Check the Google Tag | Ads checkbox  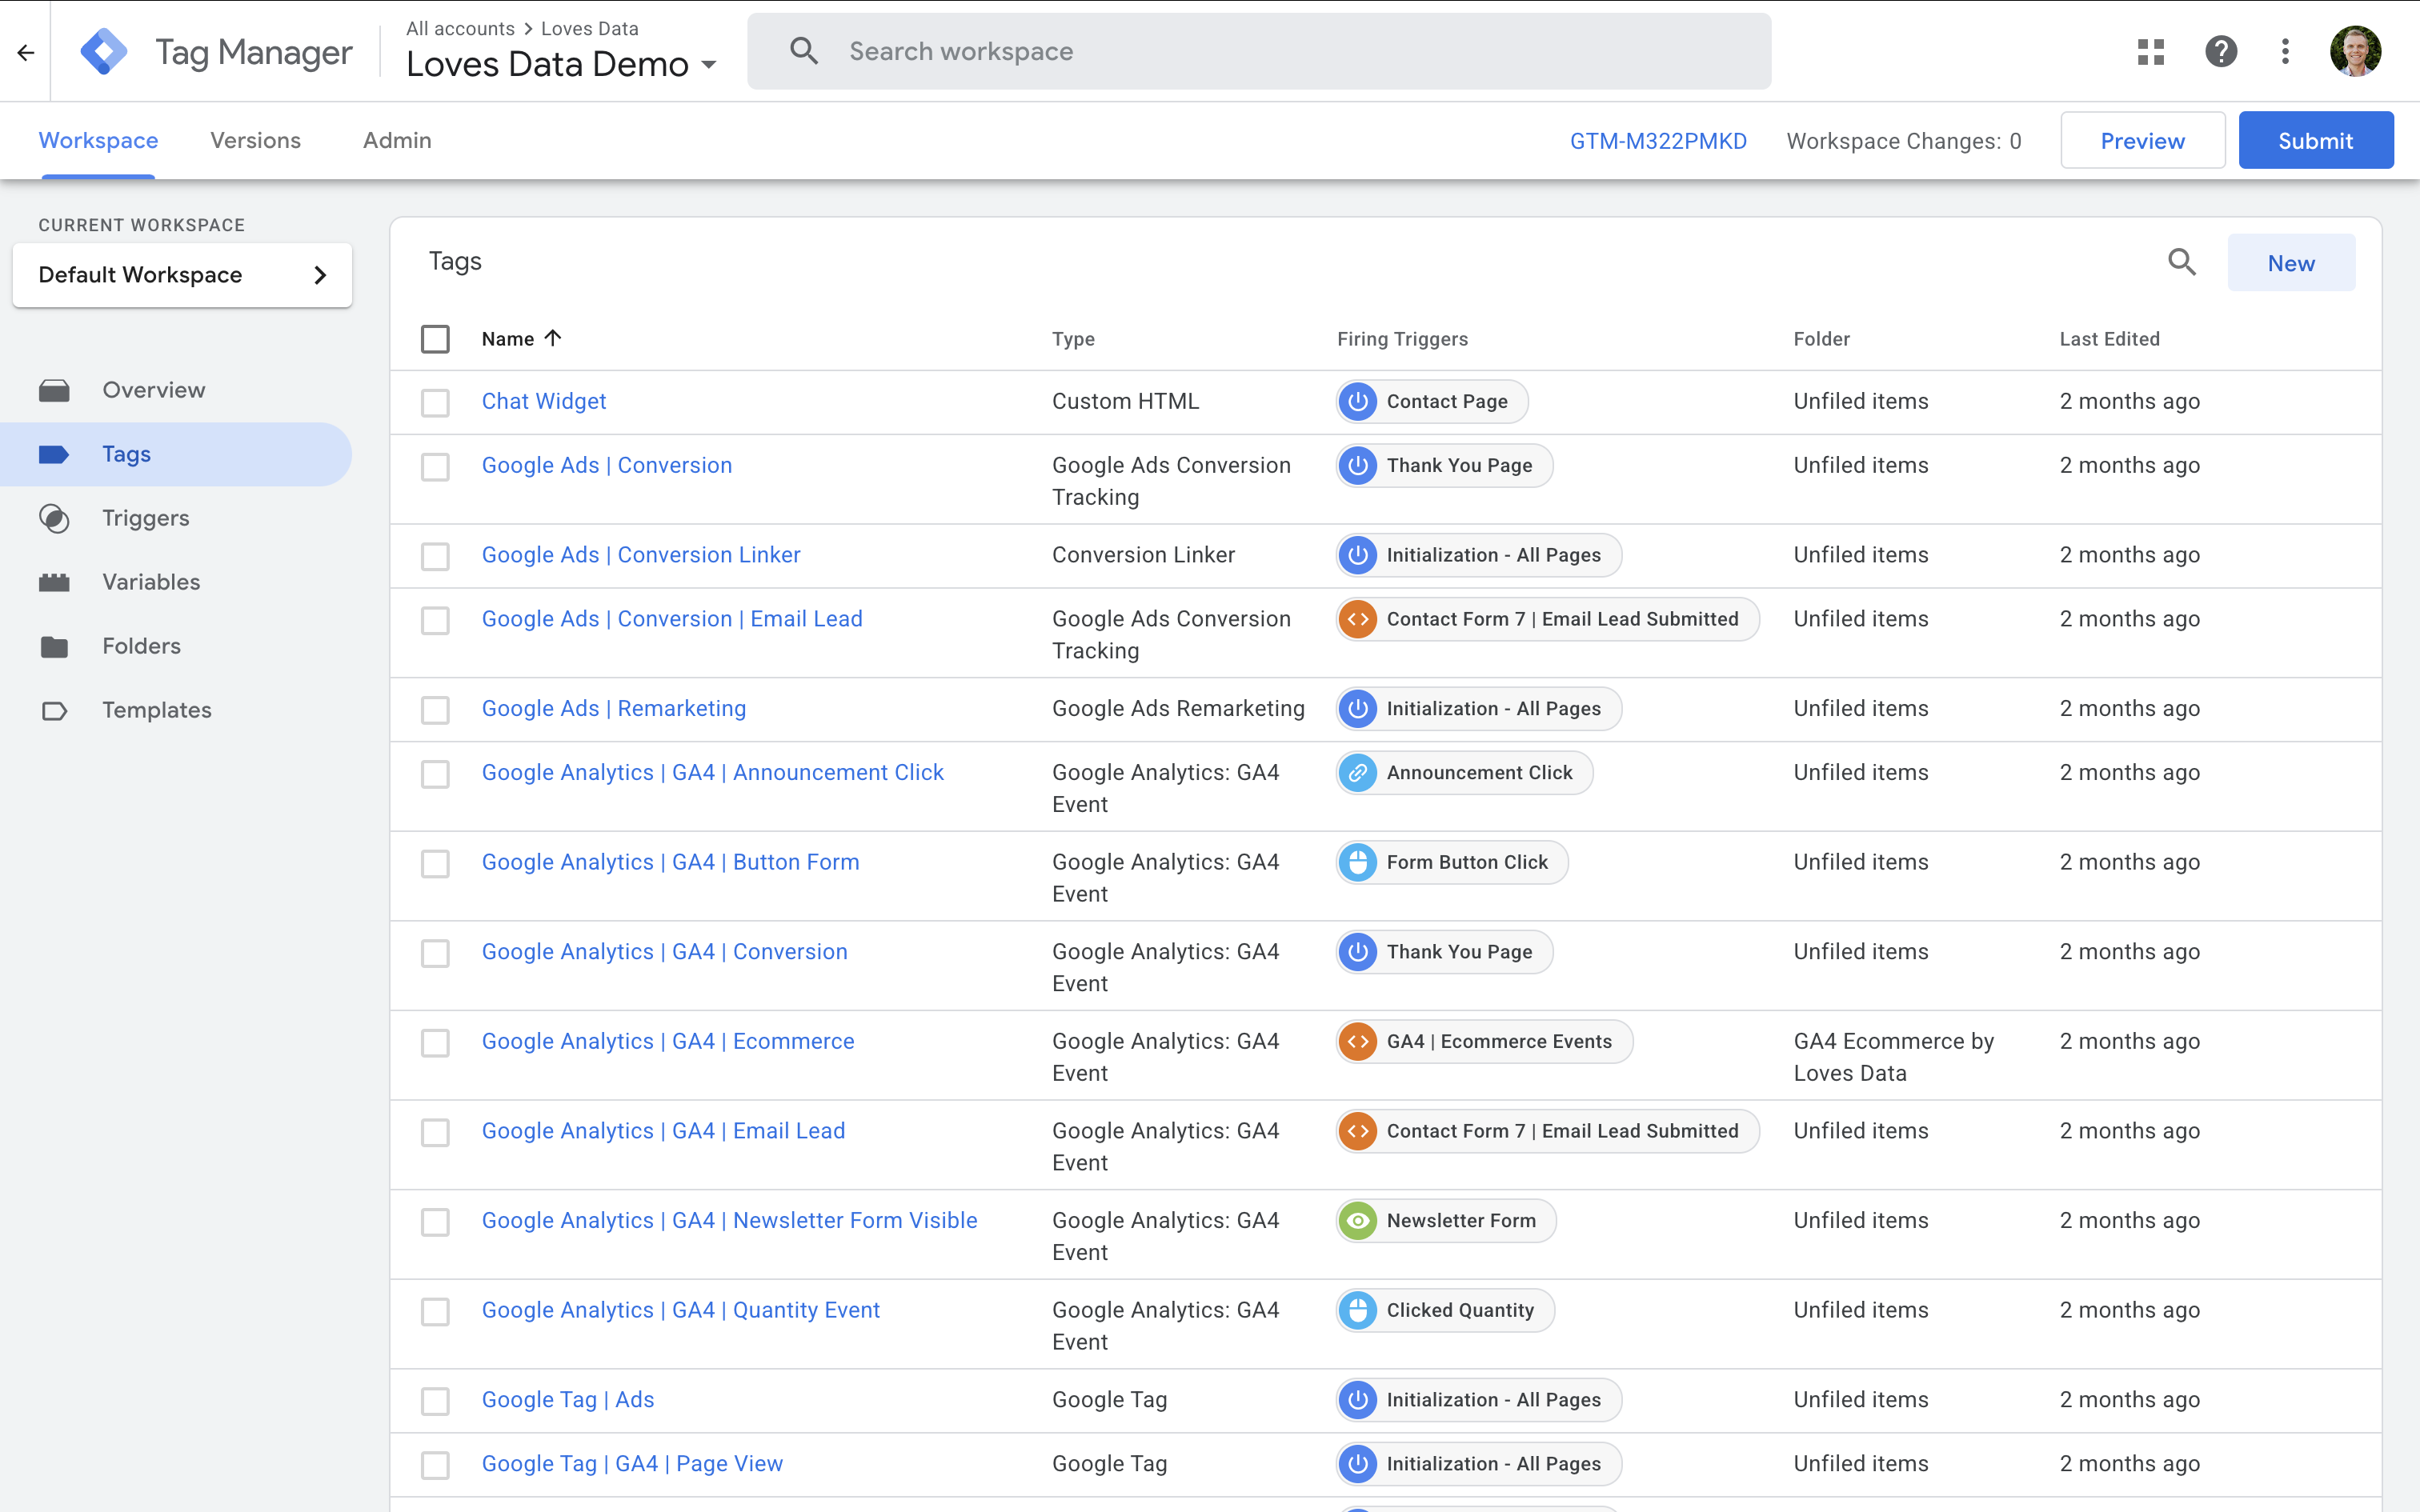(x=435, y=1400)
